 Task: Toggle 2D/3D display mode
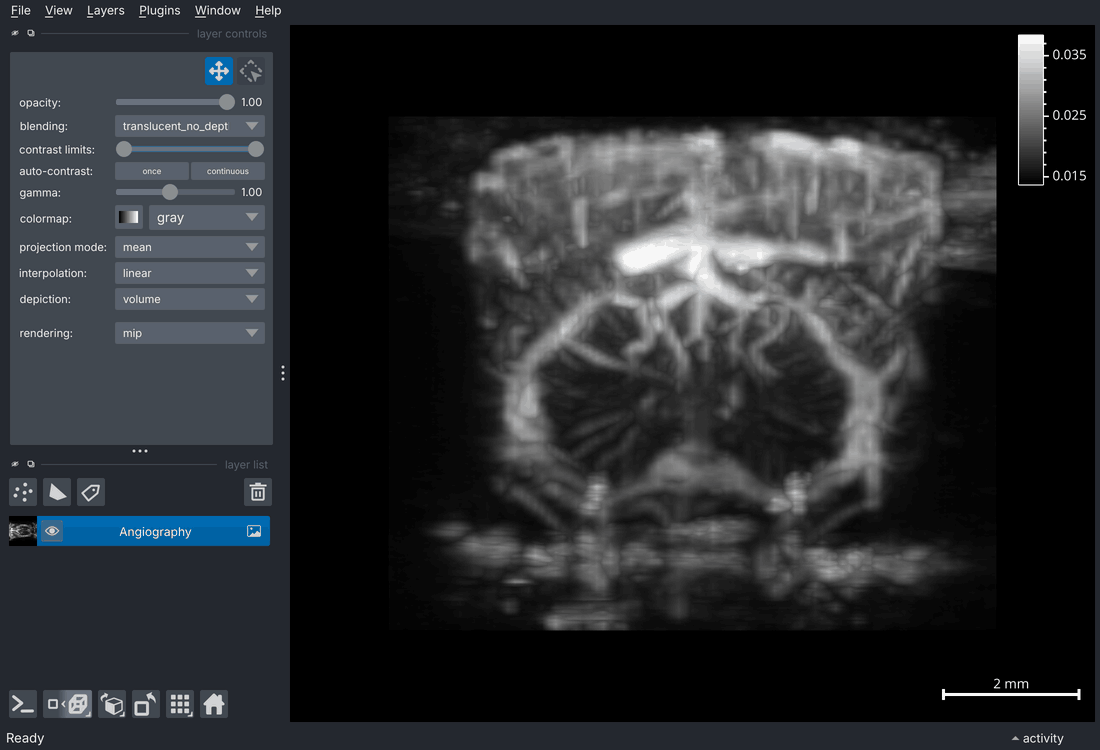pyautogui.click(x=66, y=704)
